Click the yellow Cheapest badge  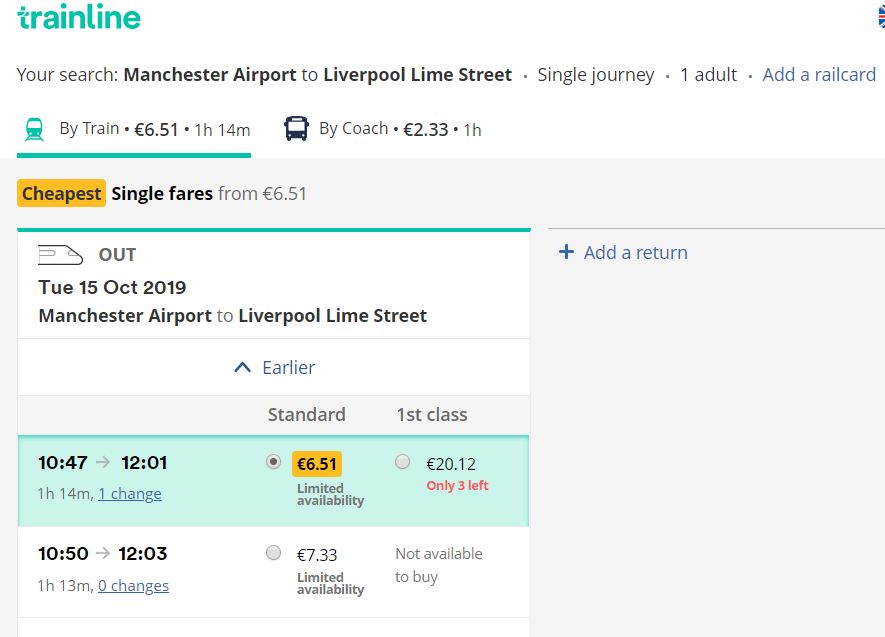point(62,194)
